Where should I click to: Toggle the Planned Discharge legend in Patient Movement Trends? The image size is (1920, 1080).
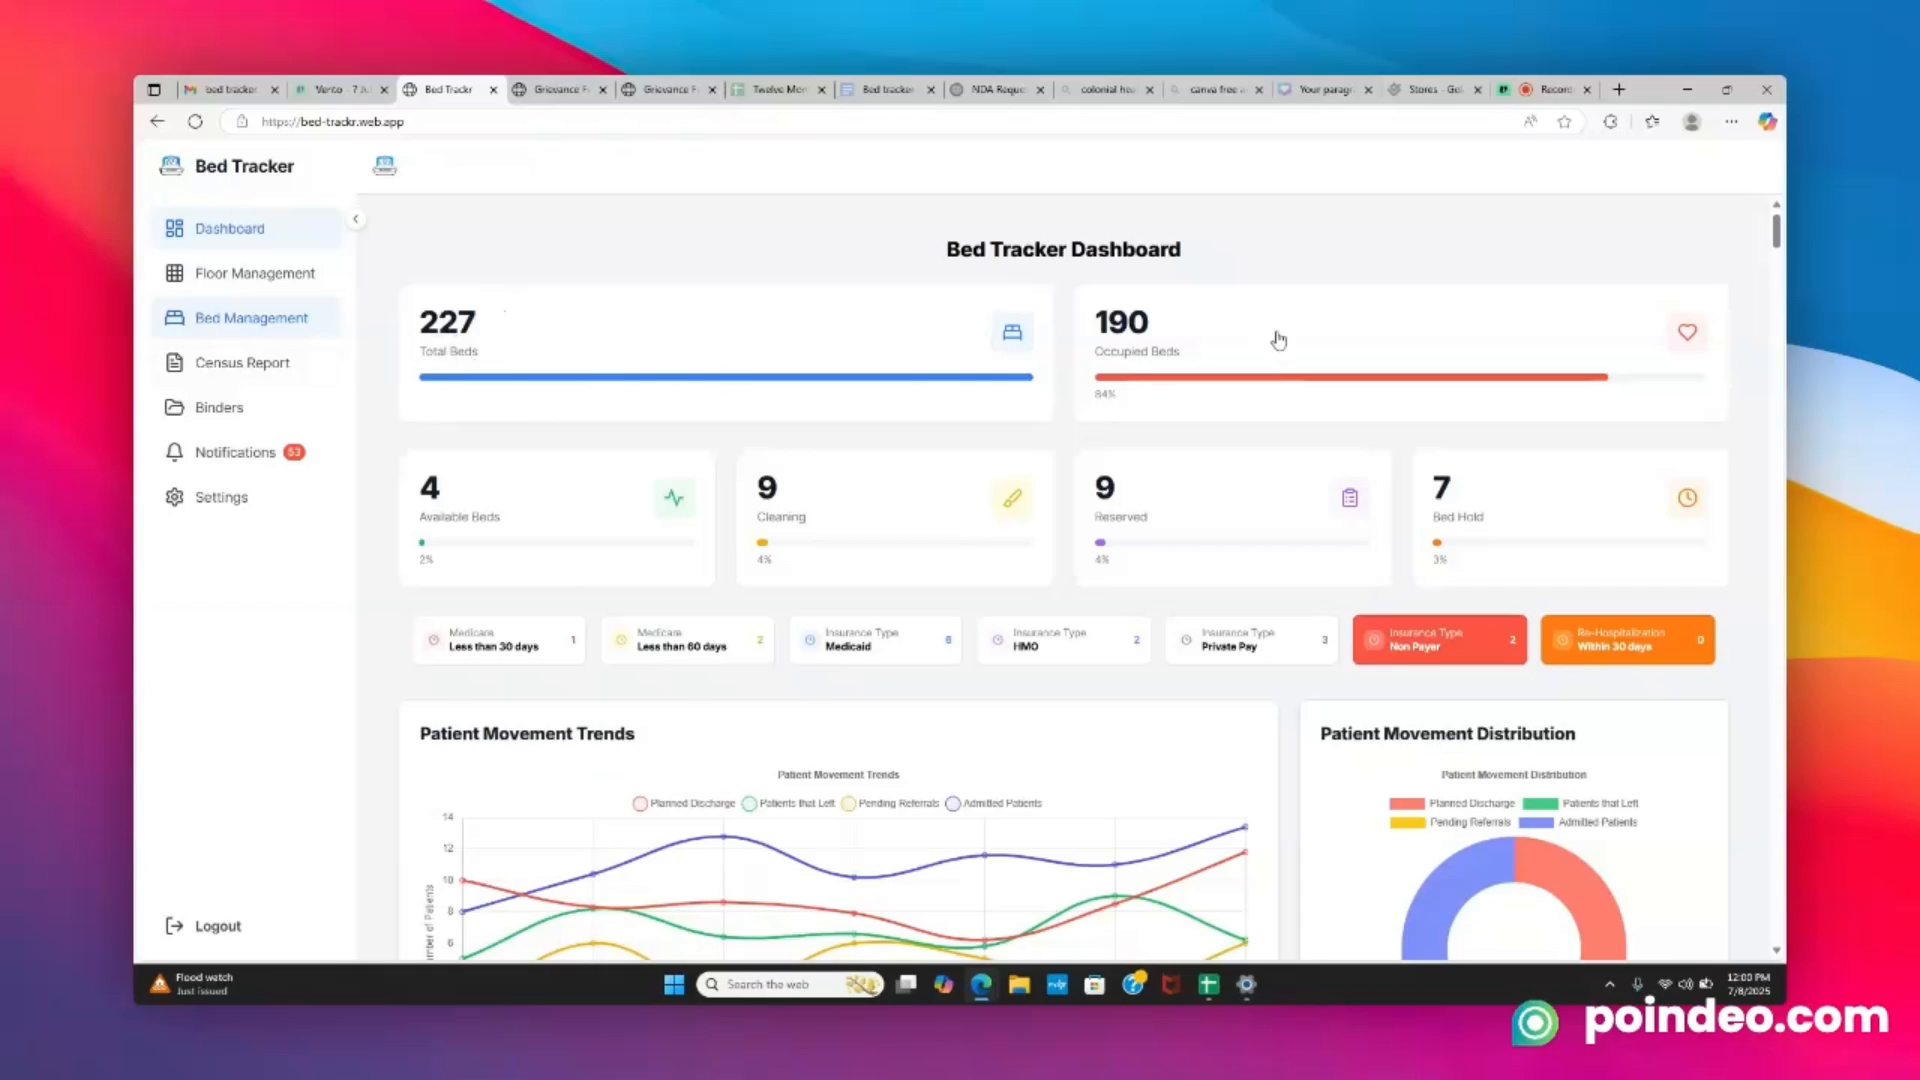(683, 803)
